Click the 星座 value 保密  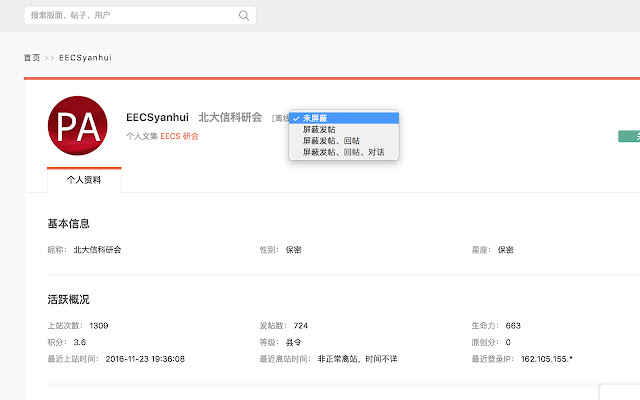point(505,250)
